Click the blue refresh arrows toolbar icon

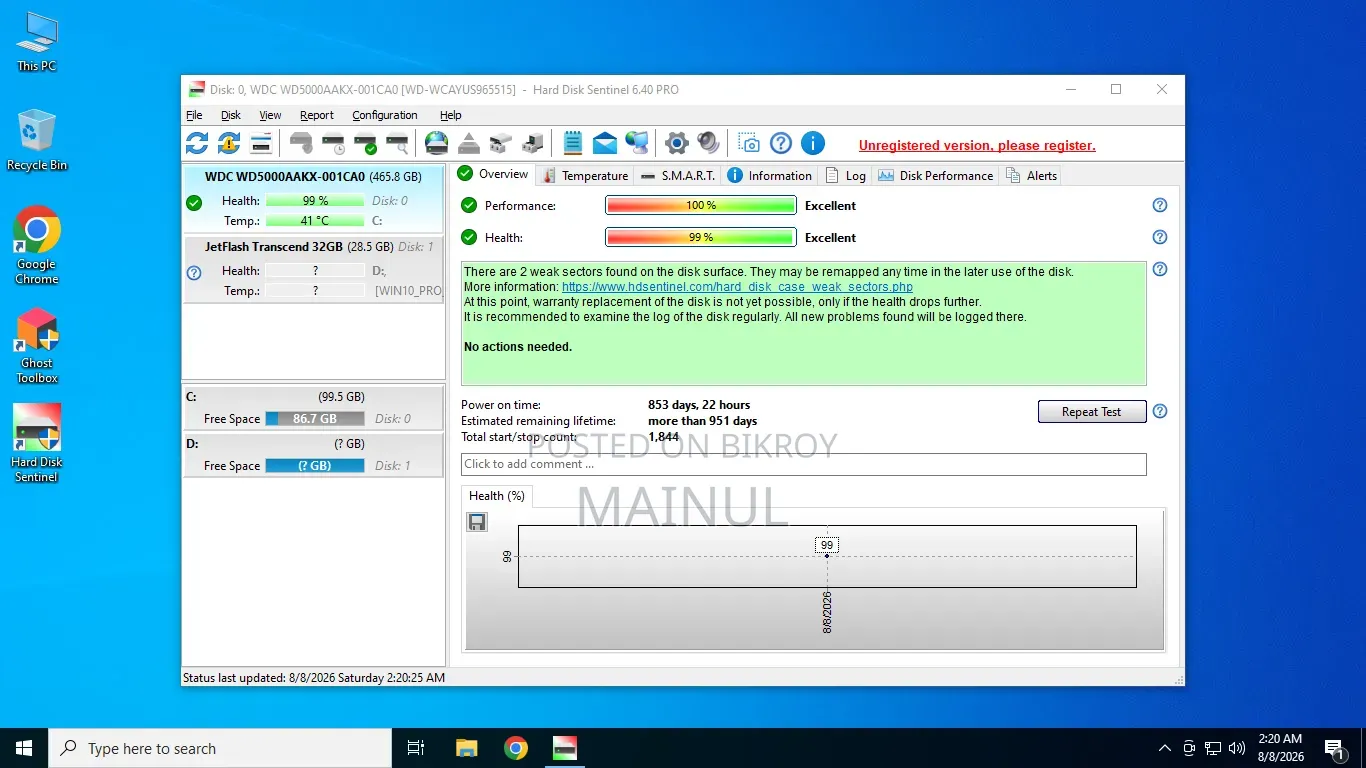[197, 143]
